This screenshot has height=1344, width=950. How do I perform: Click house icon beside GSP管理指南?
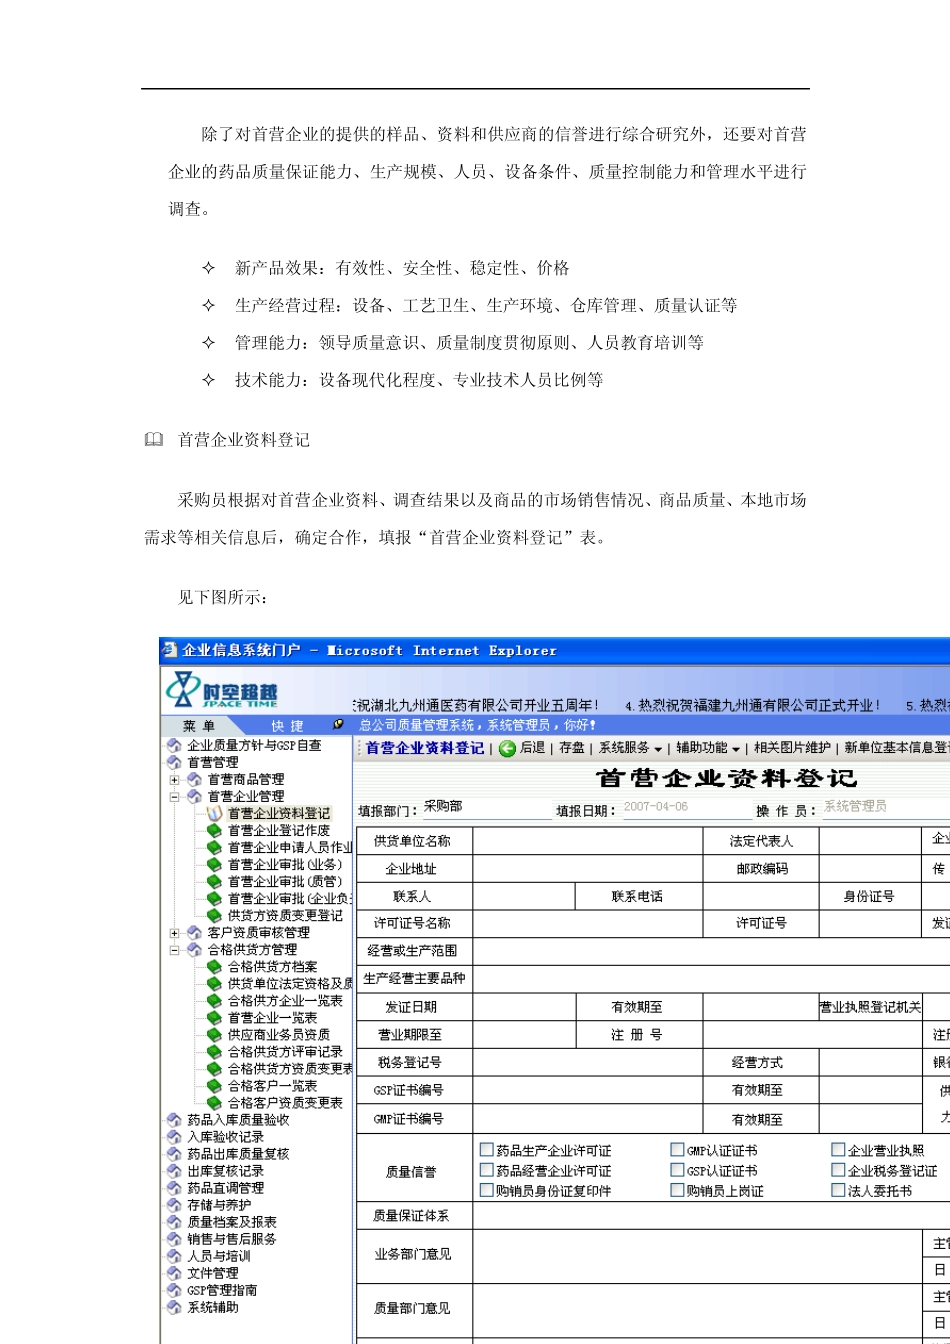coord(174,1290)
